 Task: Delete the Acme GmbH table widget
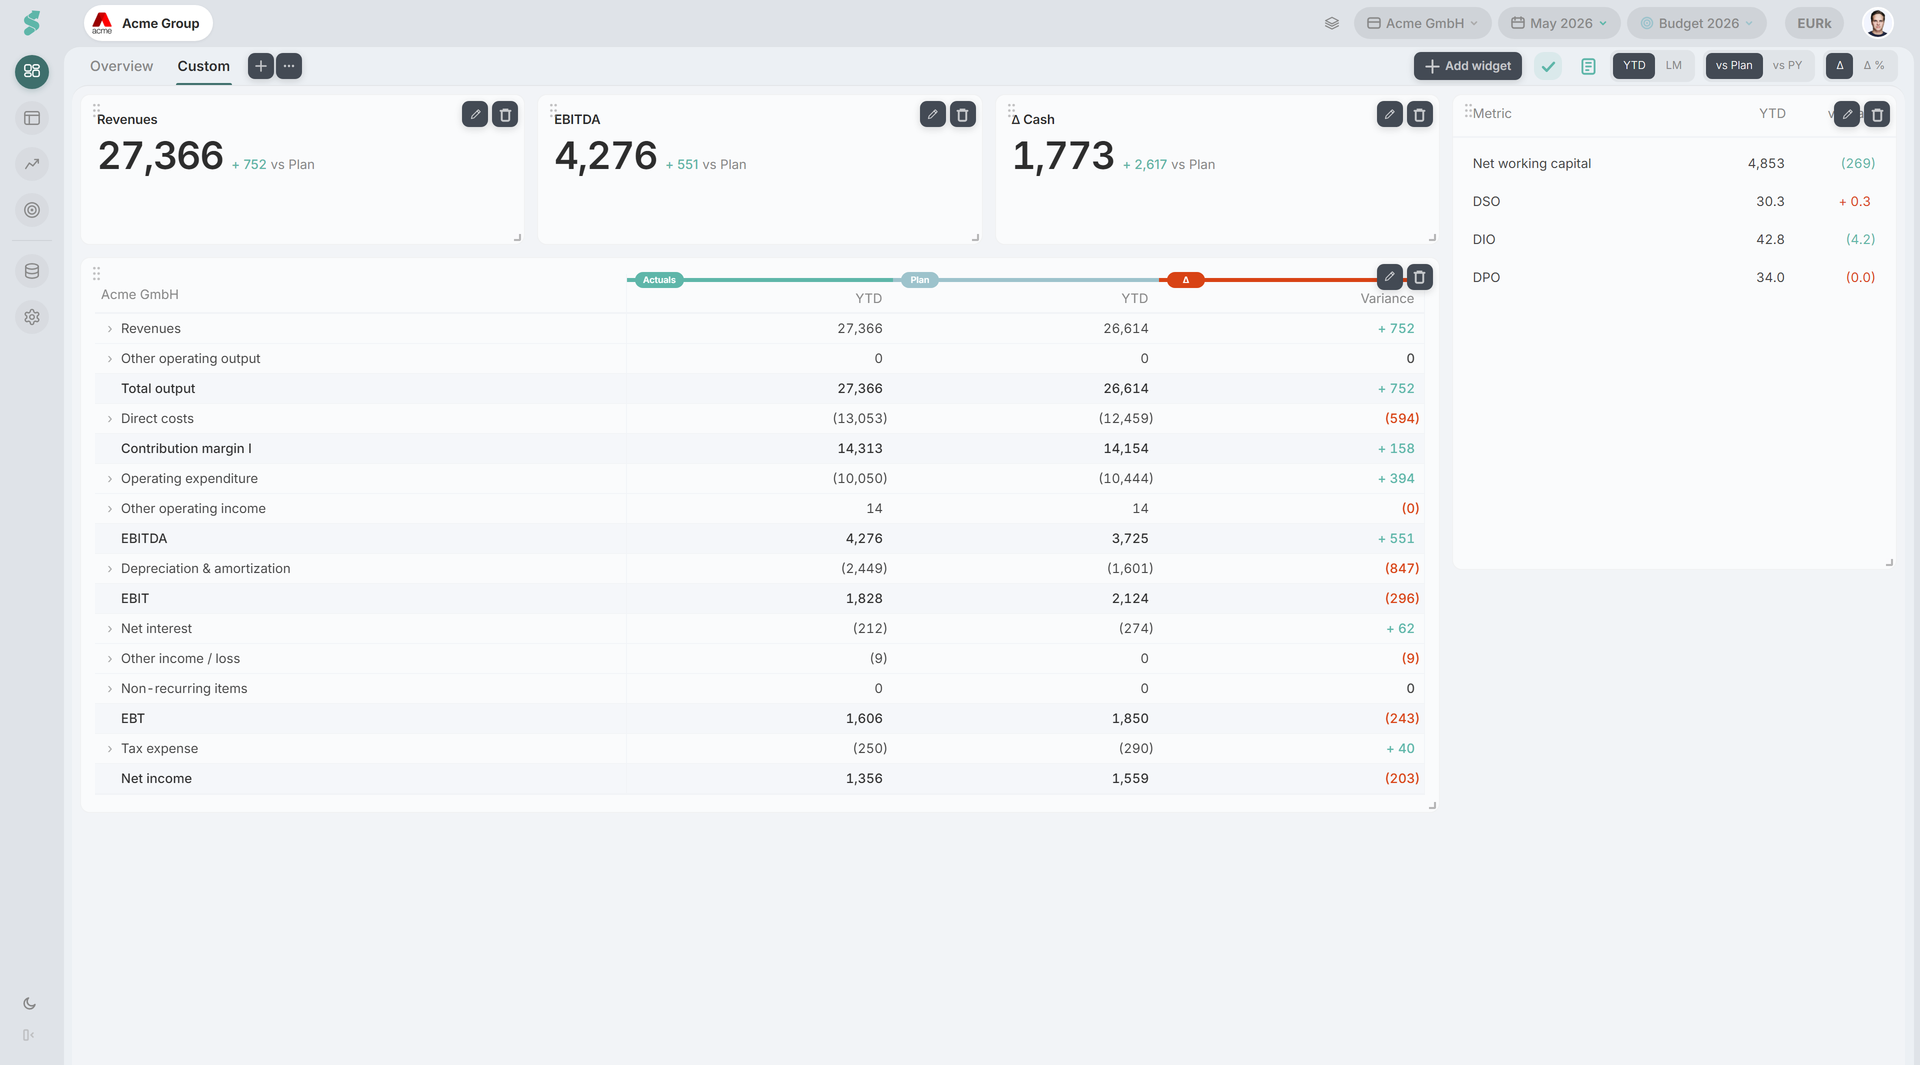(1420, 277)
